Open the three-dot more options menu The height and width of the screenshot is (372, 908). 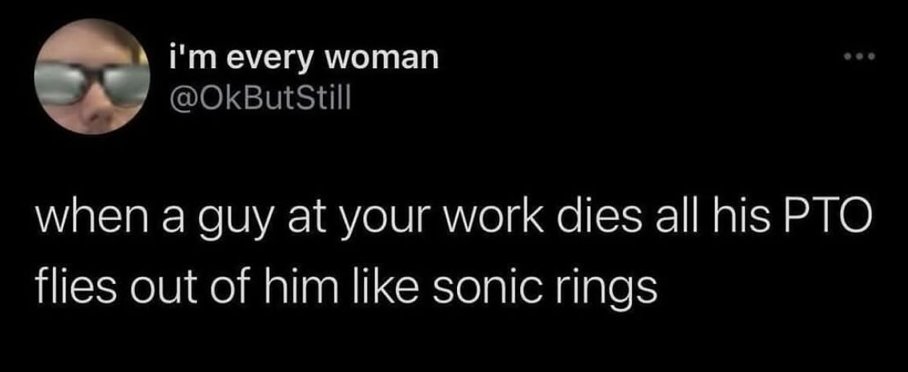pyautogui.click(x=861, y=57)
